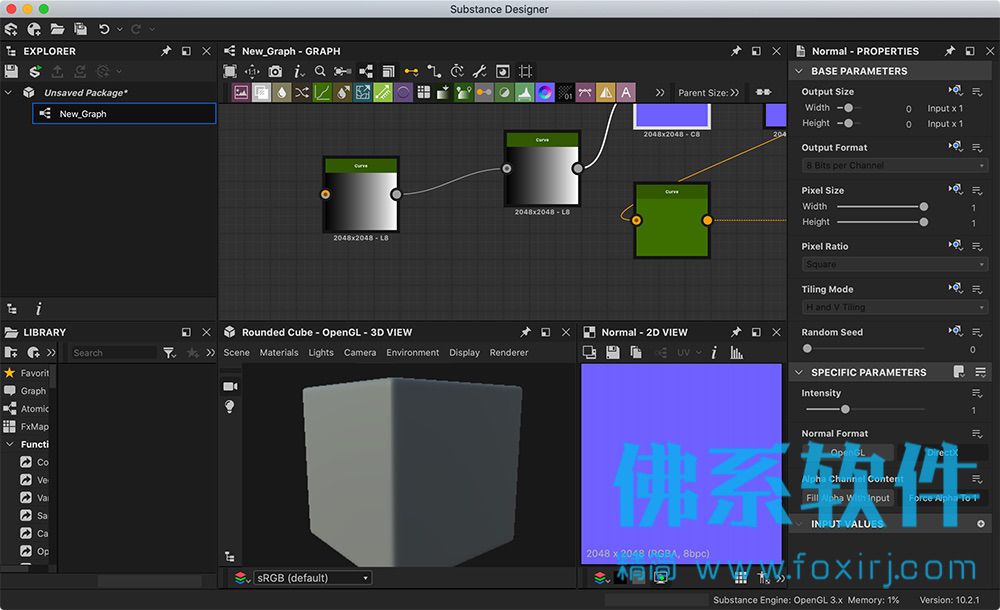Adjust the Intensity slider

click(845, 409)
